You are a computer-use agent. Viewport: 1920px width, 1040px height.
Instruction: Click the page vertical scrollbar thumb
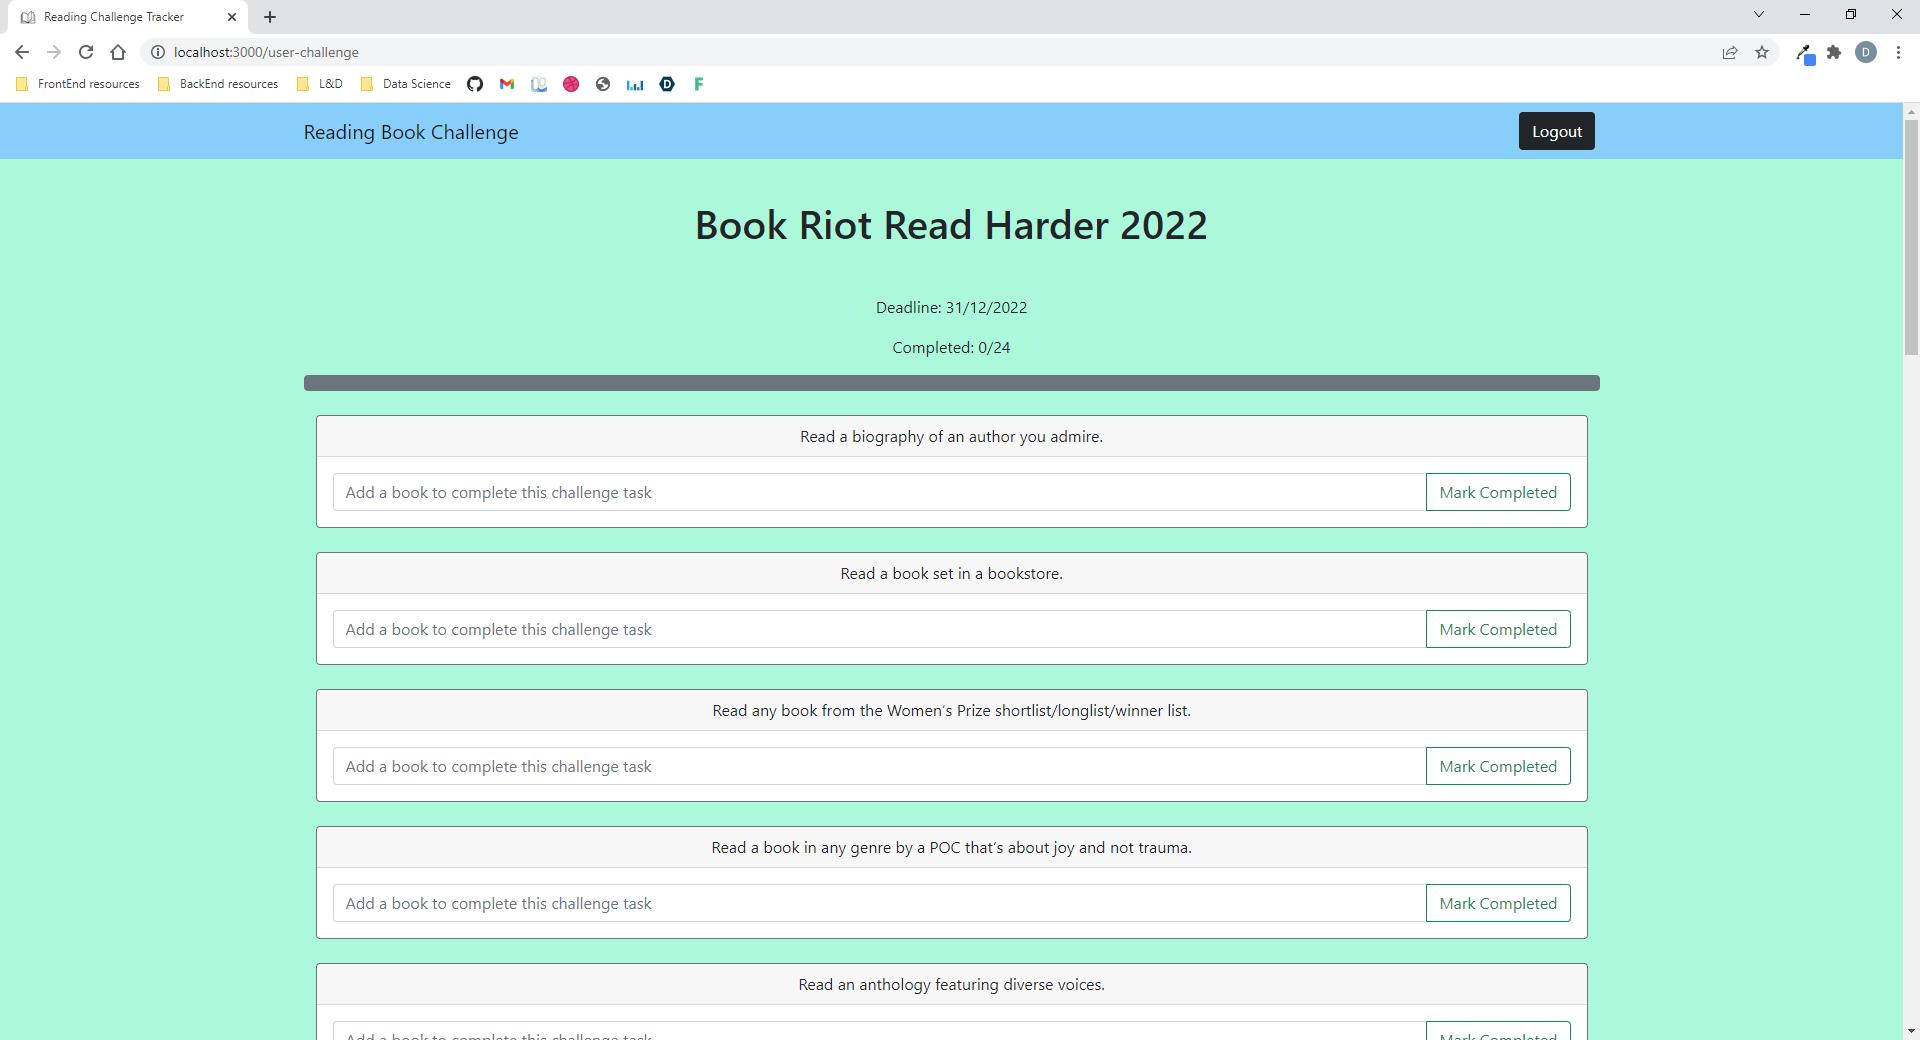coord(1911,238)
